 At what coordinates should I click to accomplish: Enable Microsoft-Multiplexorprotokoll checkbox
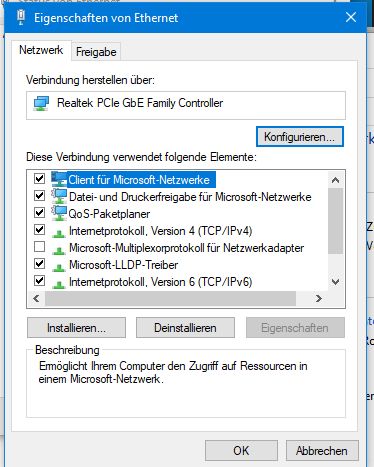point(39,247)
